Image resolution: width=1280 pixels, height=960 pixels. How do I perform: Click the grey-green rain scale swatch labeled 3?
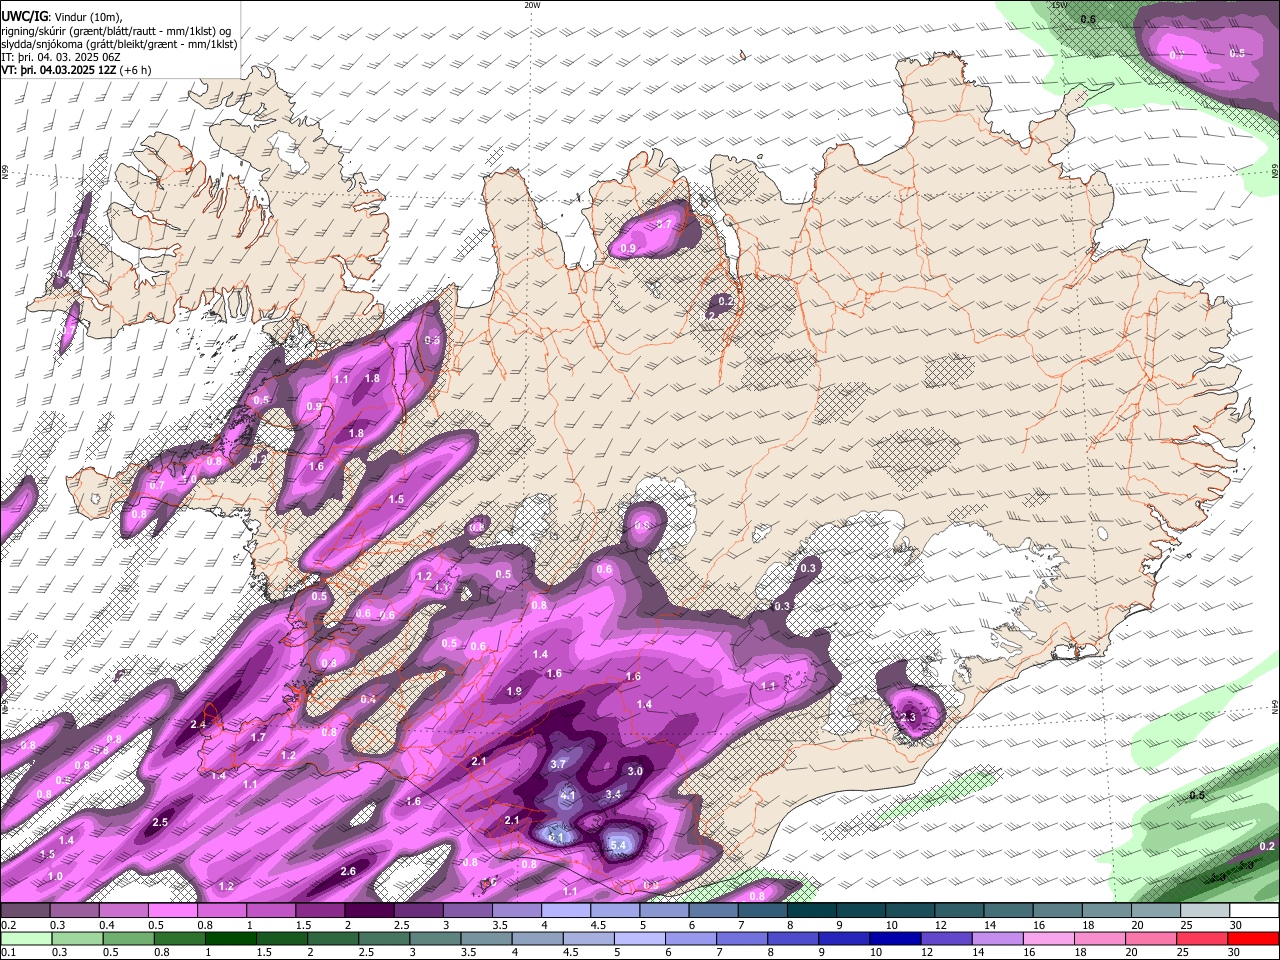(x=435, y=939)
